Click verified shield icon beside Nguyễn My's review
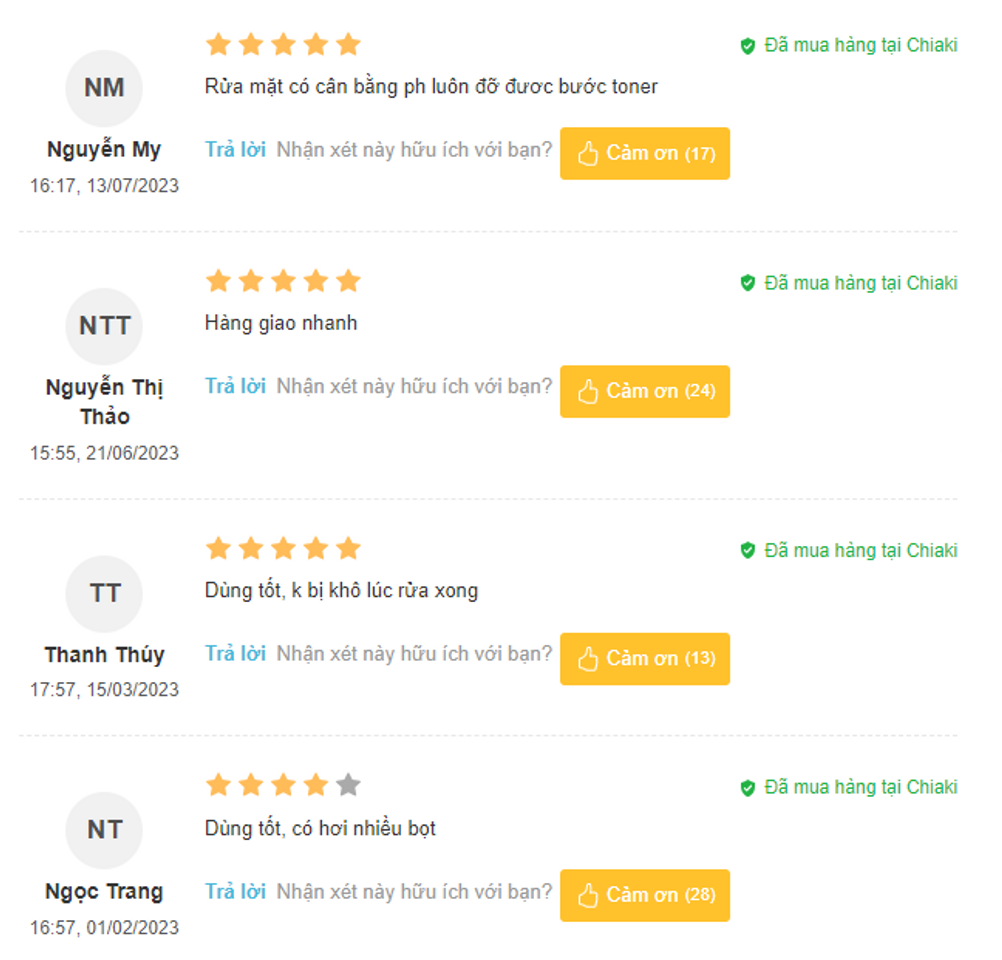This screenshot has width=1002, height=960. [x=748, y=45]
